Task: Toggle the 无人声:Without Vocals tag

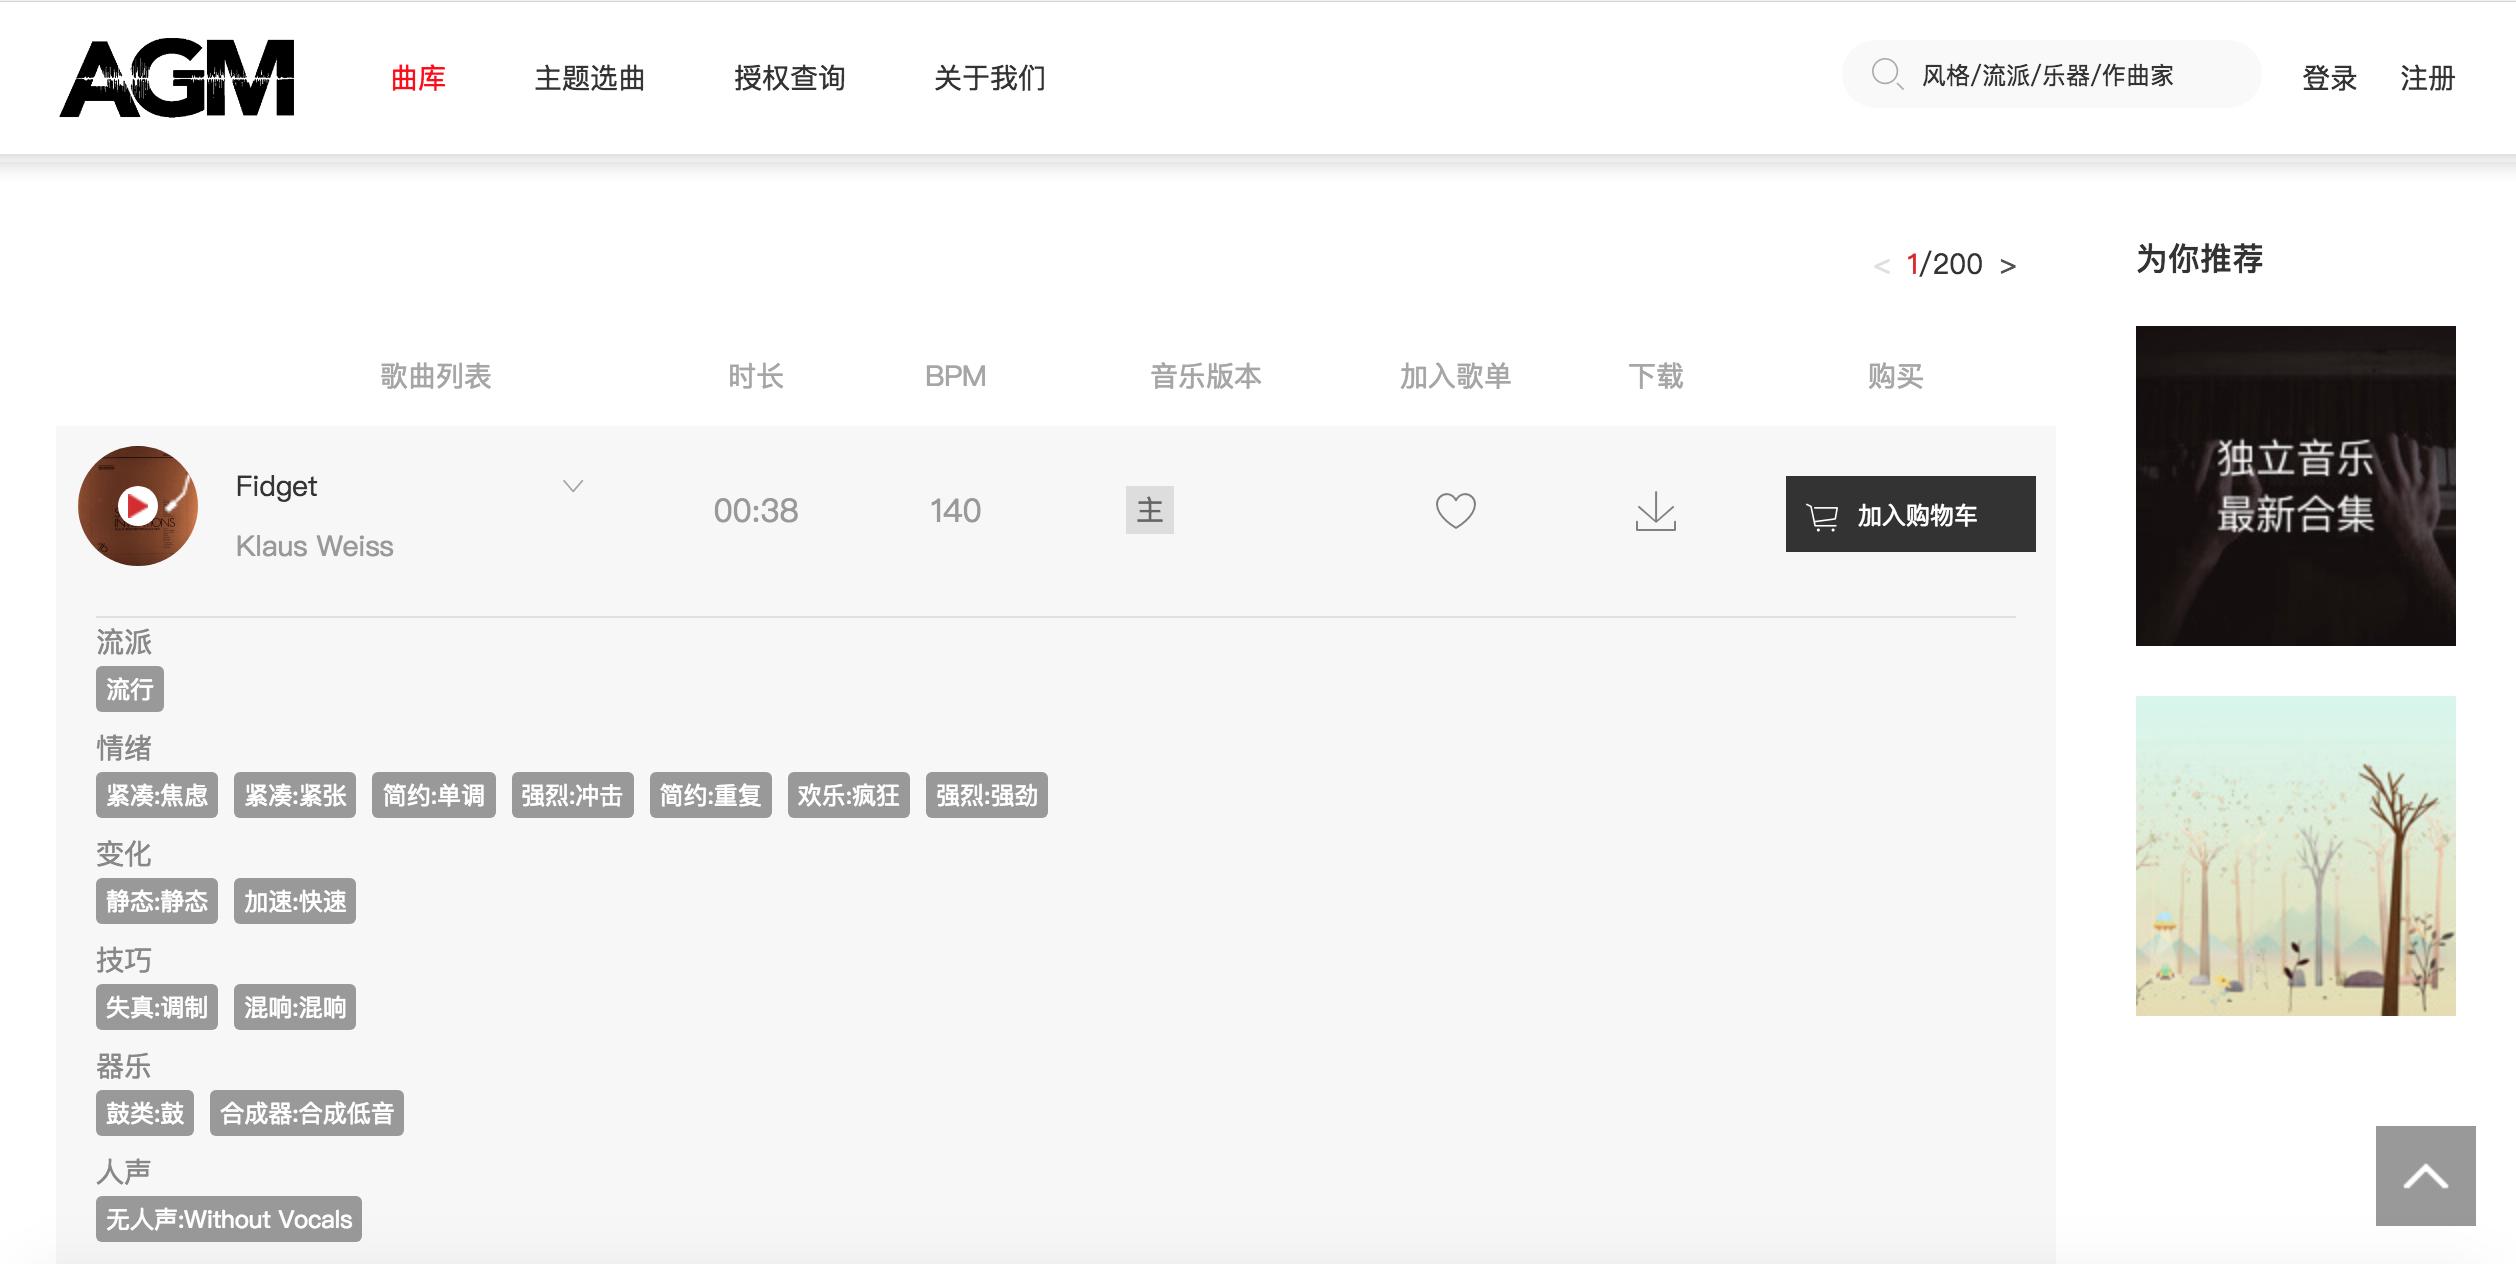Action: click(x=229, y=1219)
